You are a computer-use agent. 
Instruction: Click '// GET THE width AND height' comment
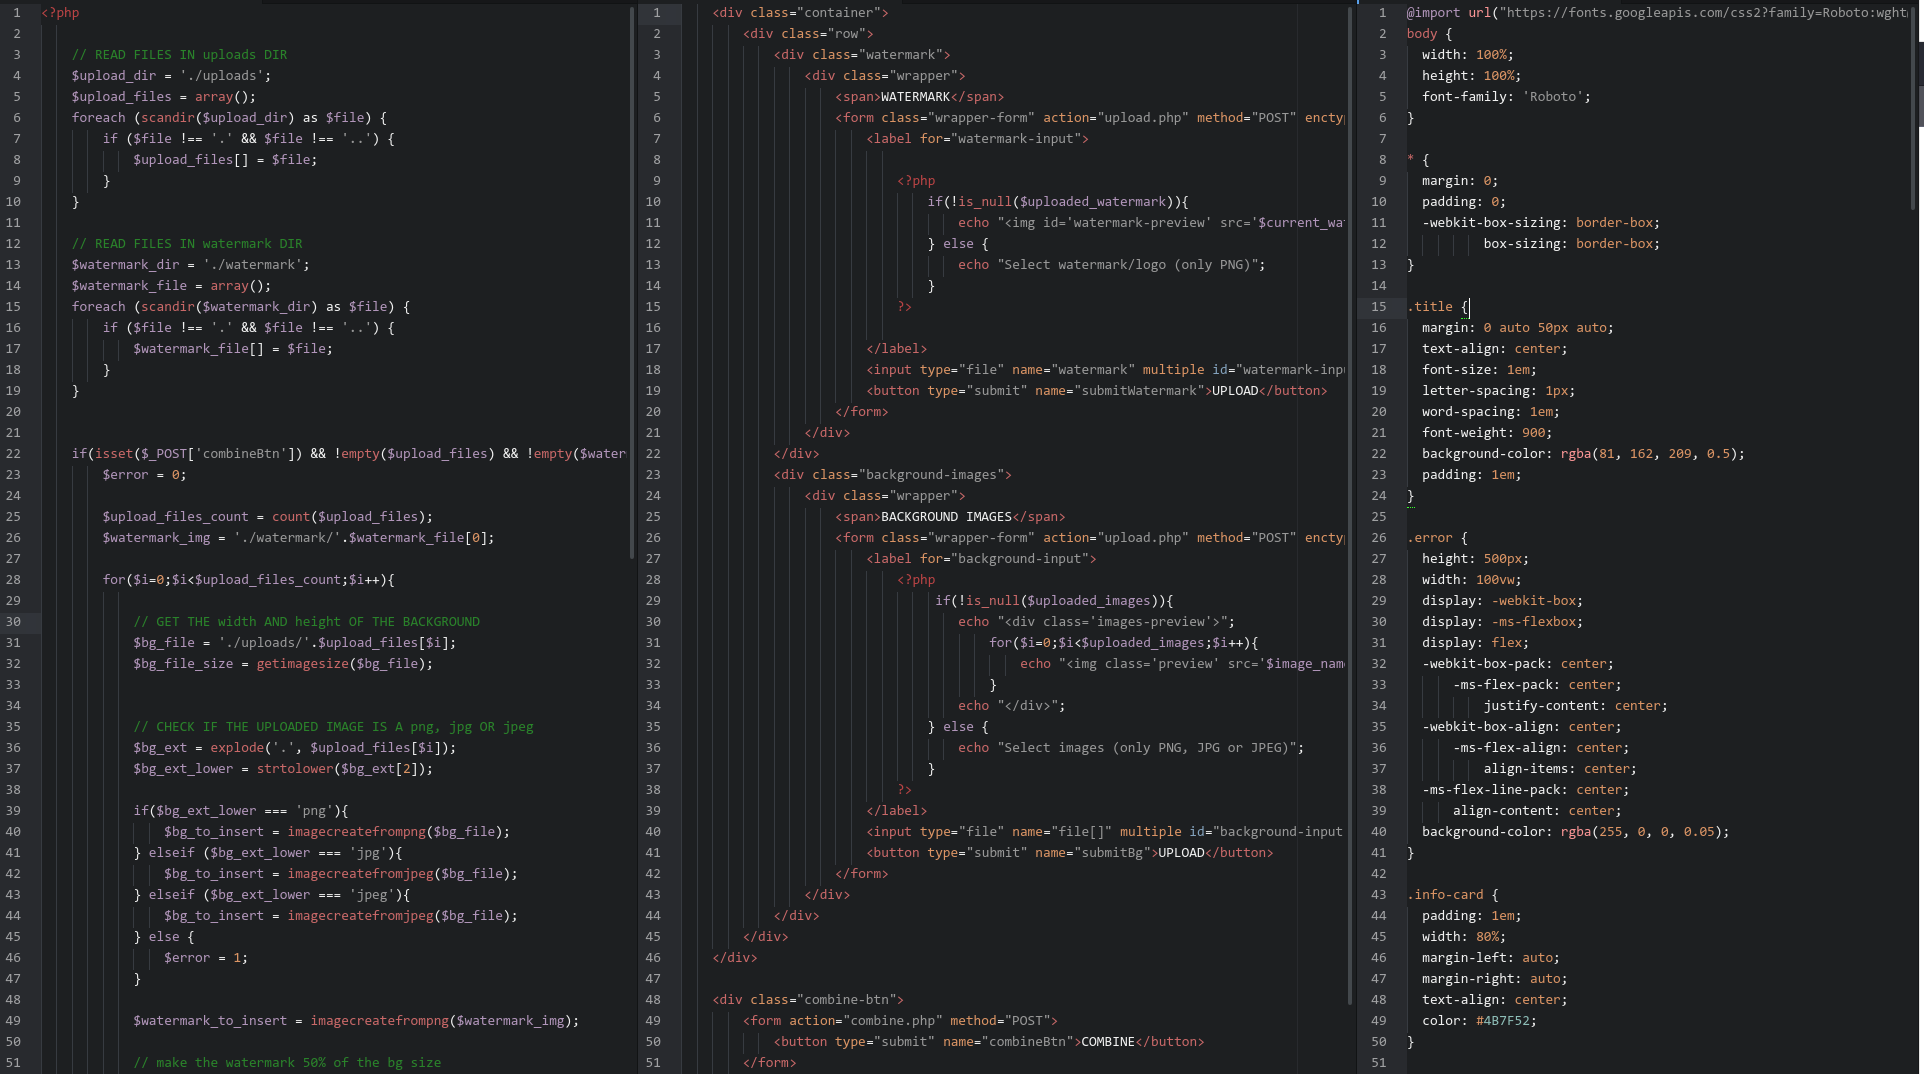[x=306, y=622]
